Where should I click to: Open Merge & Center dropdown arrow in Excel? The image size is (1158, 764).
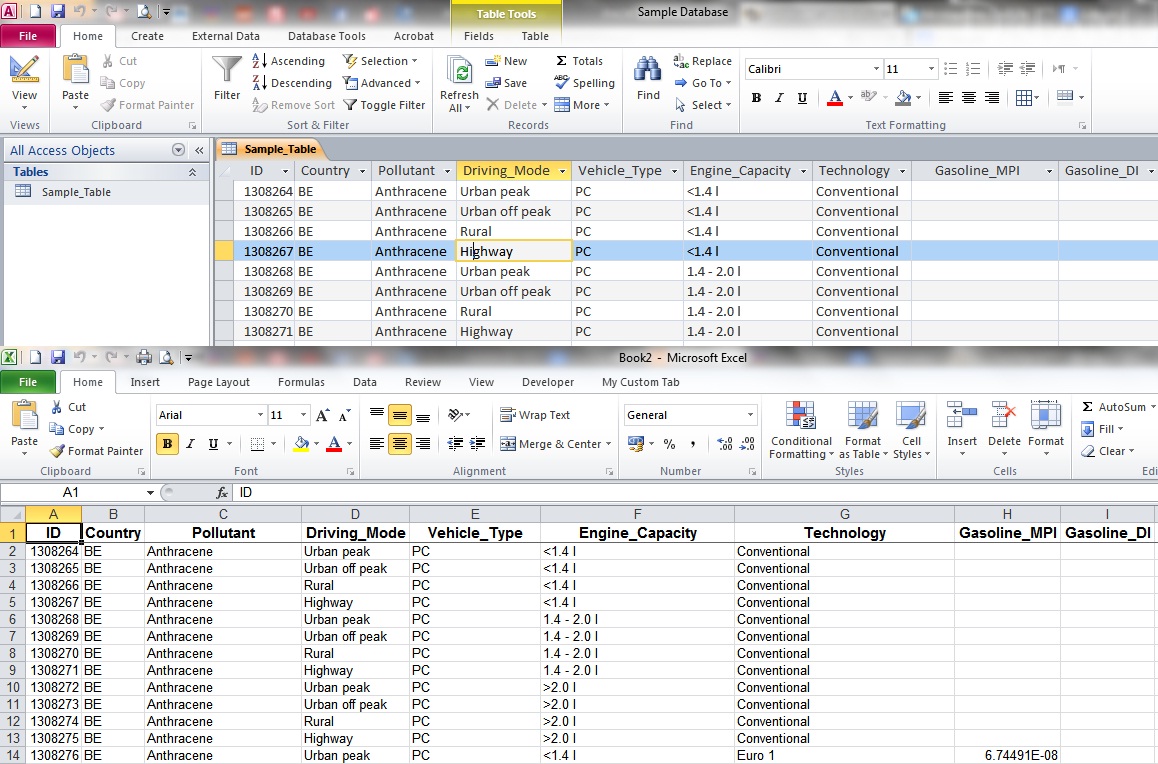609,444
